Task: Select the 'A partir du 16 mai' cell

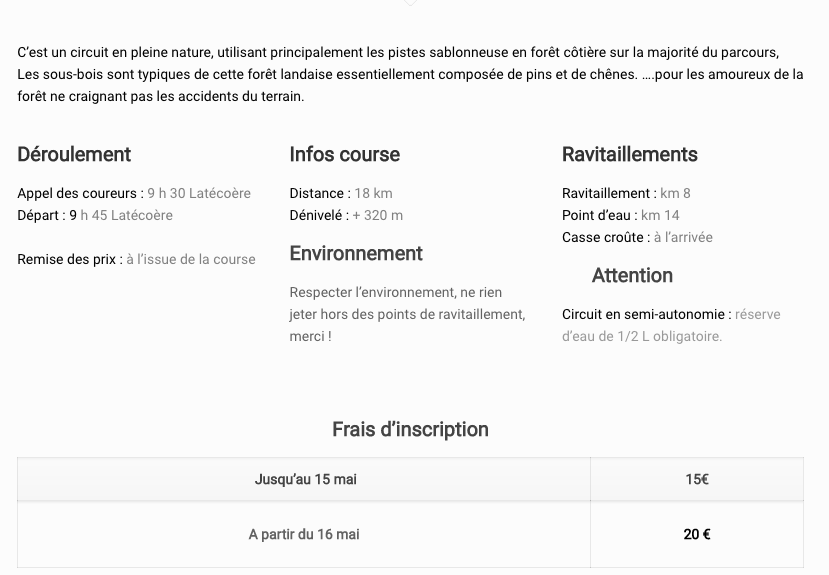Action: (304, 534)
